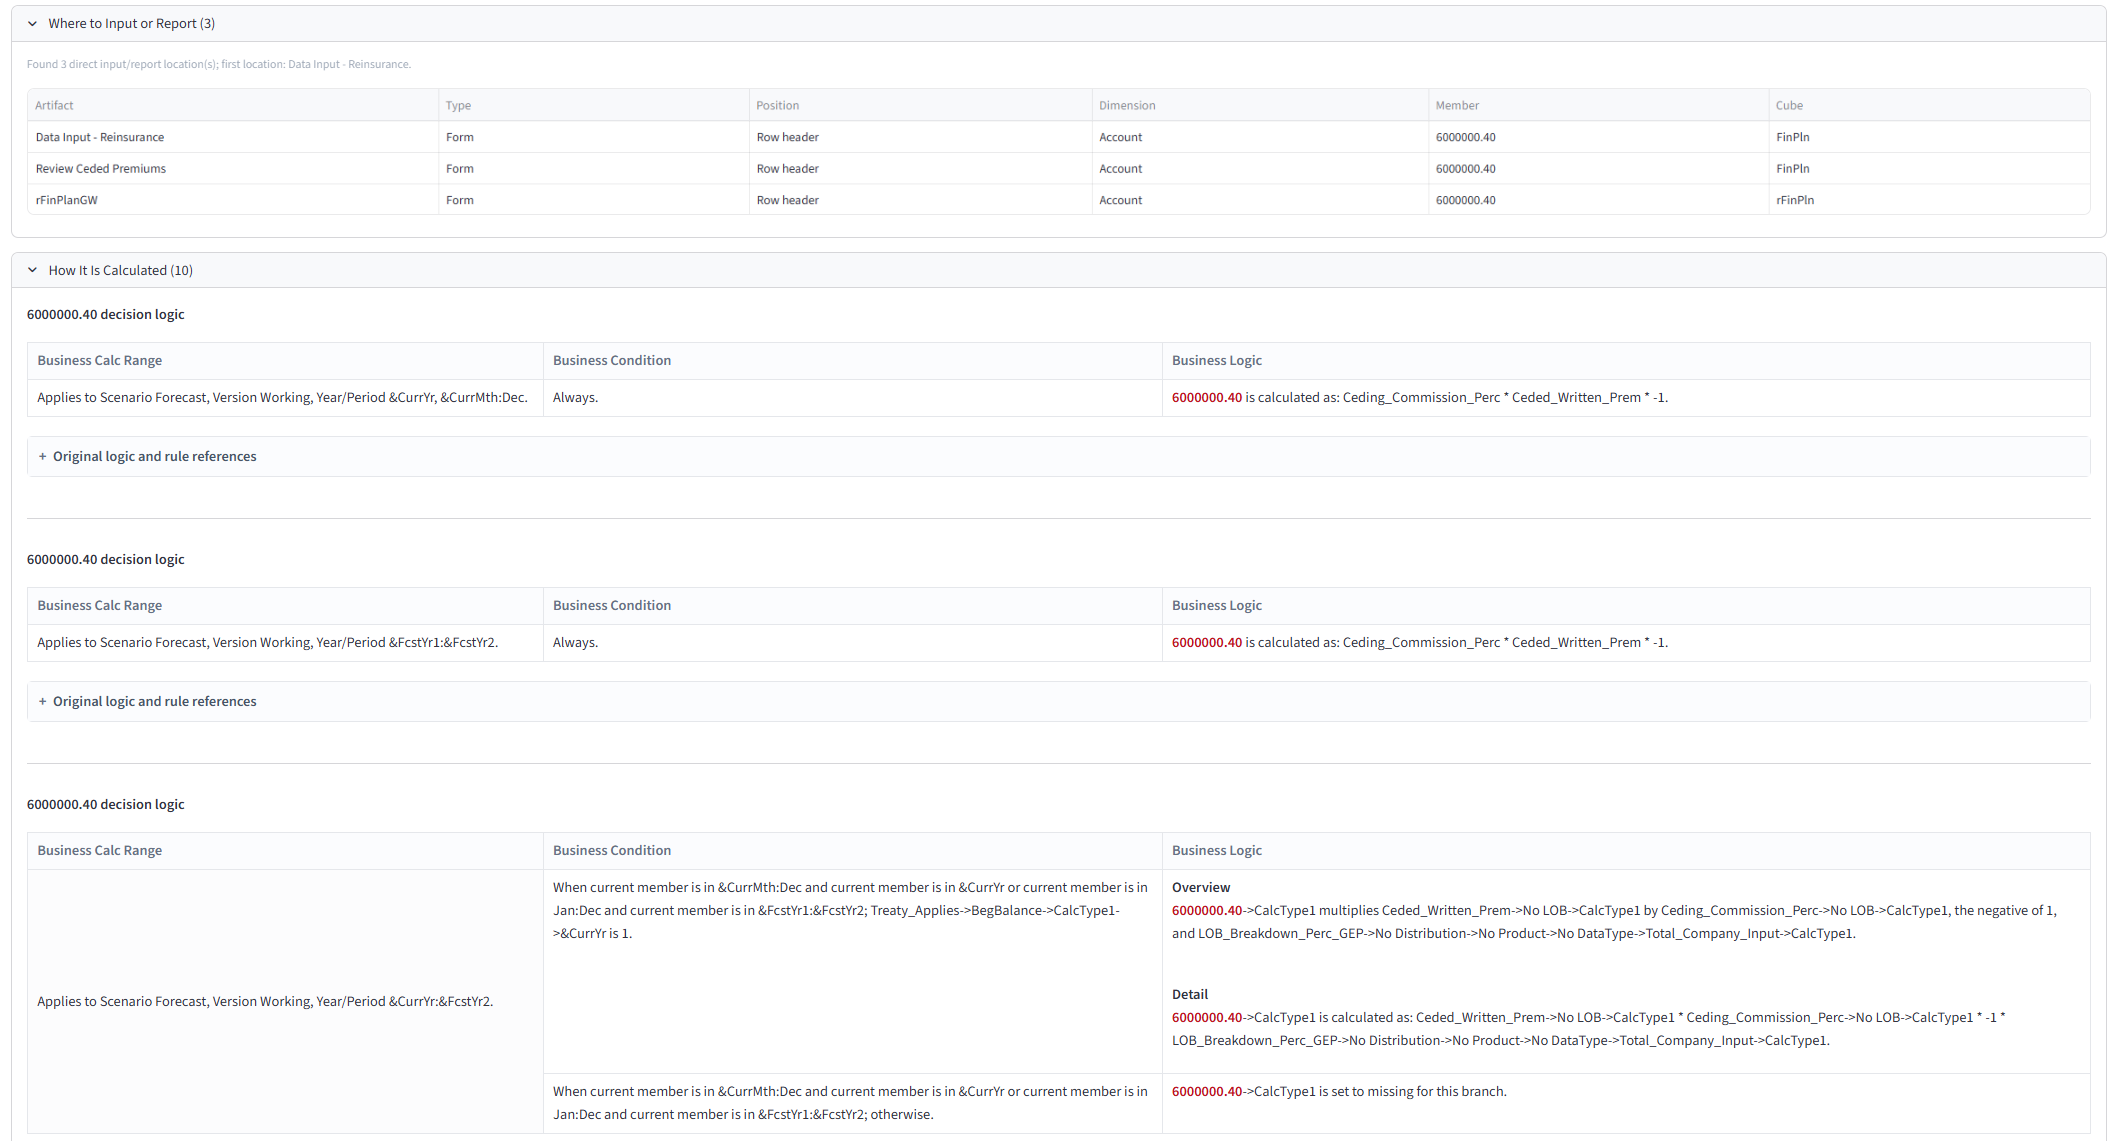Click the Artifact column header
This screenshot has height=1141, width=2123.
point(55,105)
